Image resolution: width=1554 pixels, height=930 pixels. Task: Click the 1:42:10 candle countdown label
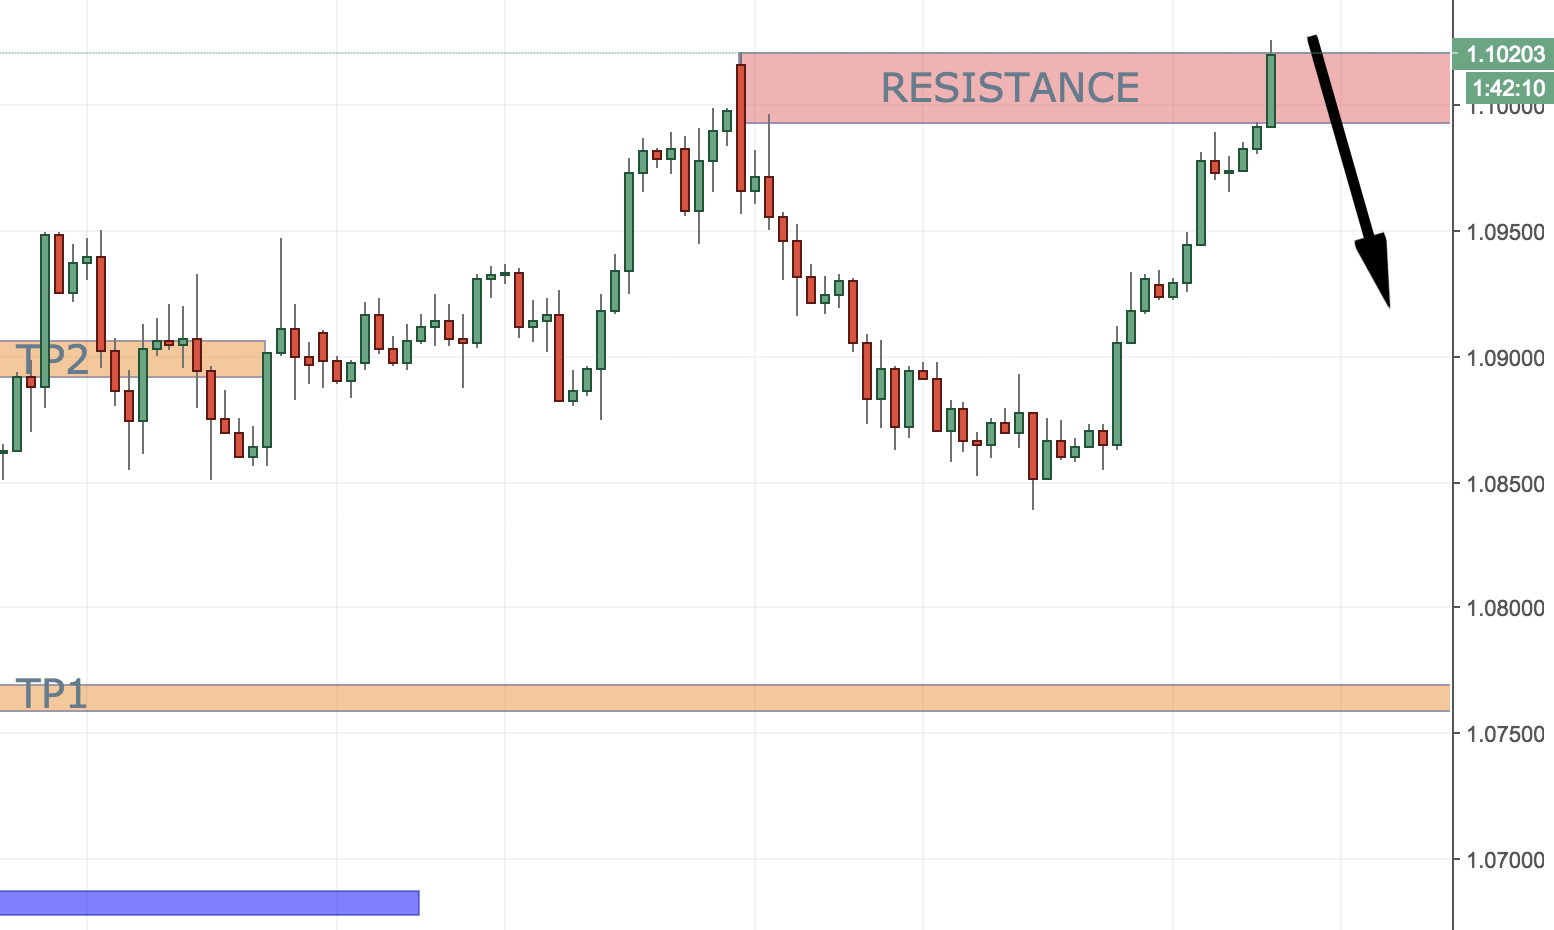click(1509, 88)
